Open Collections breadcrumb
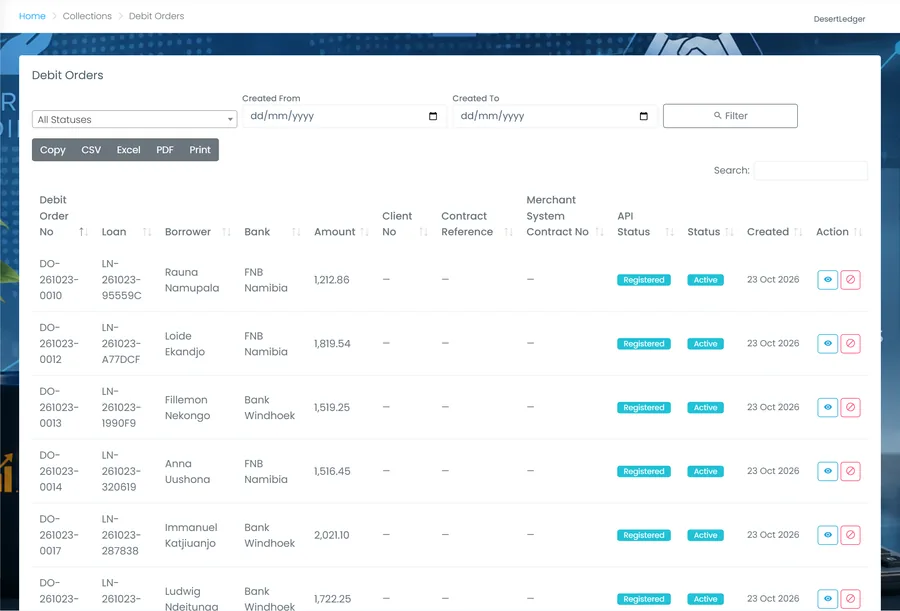The image size is (900, 611). pos(87,16)
